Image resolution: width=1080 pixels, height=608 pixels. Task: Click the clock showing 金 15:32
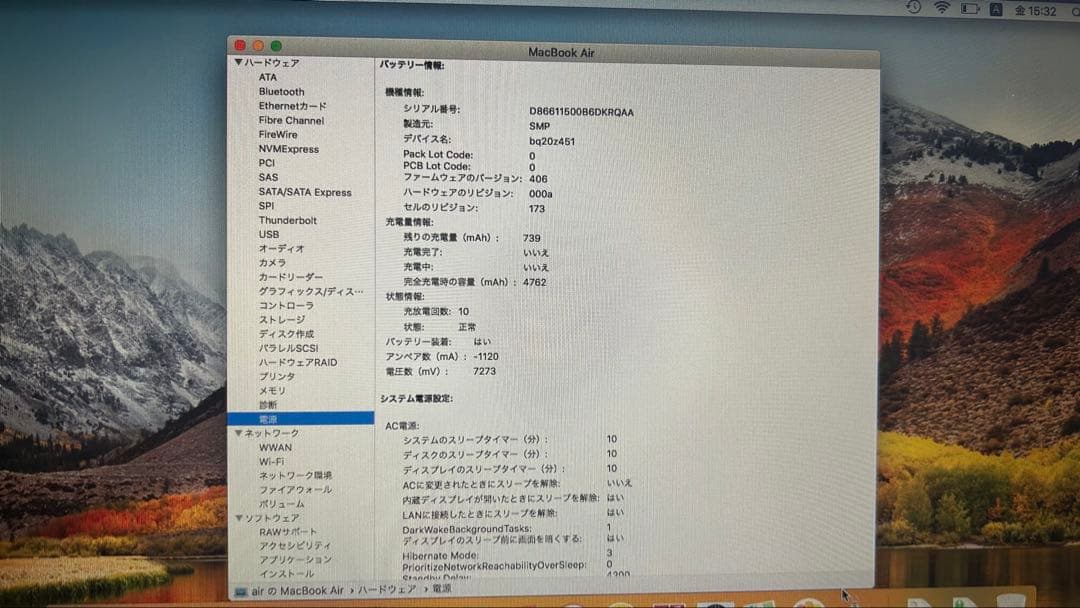pyautogui.click(x=1035, y=10)
